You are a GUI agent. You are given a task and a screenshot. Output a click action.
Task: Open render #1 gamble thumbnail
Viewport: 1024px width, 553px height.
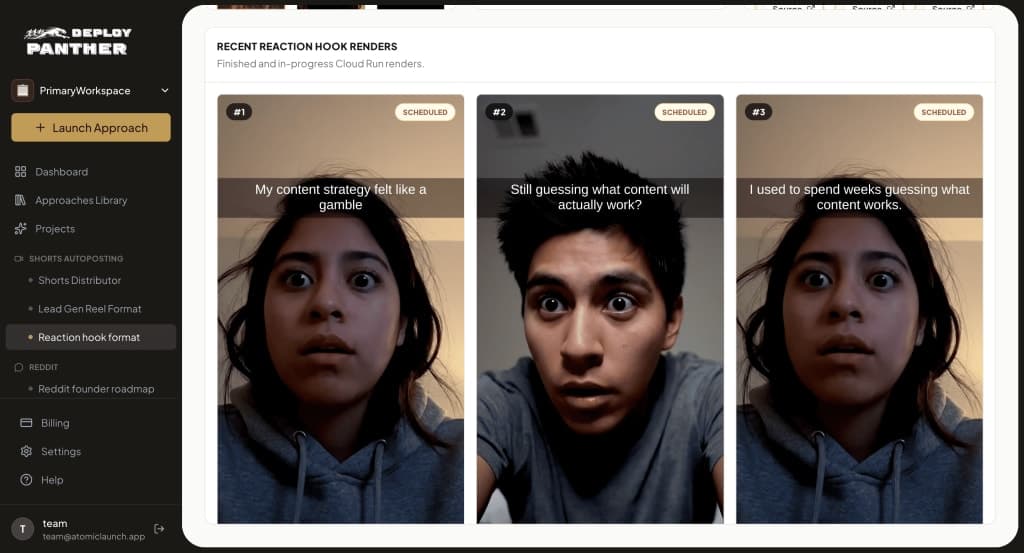(341, 309)
